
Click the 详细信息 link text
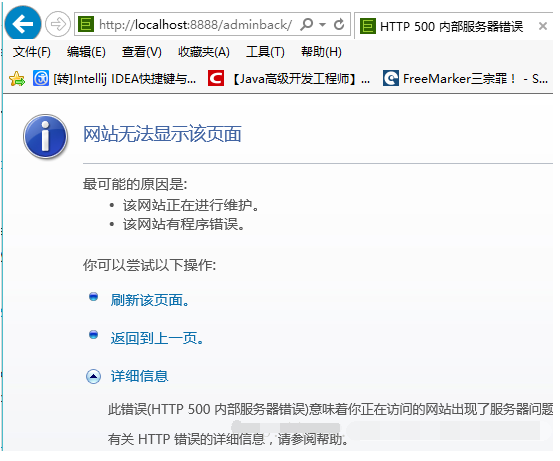(139, 376)
